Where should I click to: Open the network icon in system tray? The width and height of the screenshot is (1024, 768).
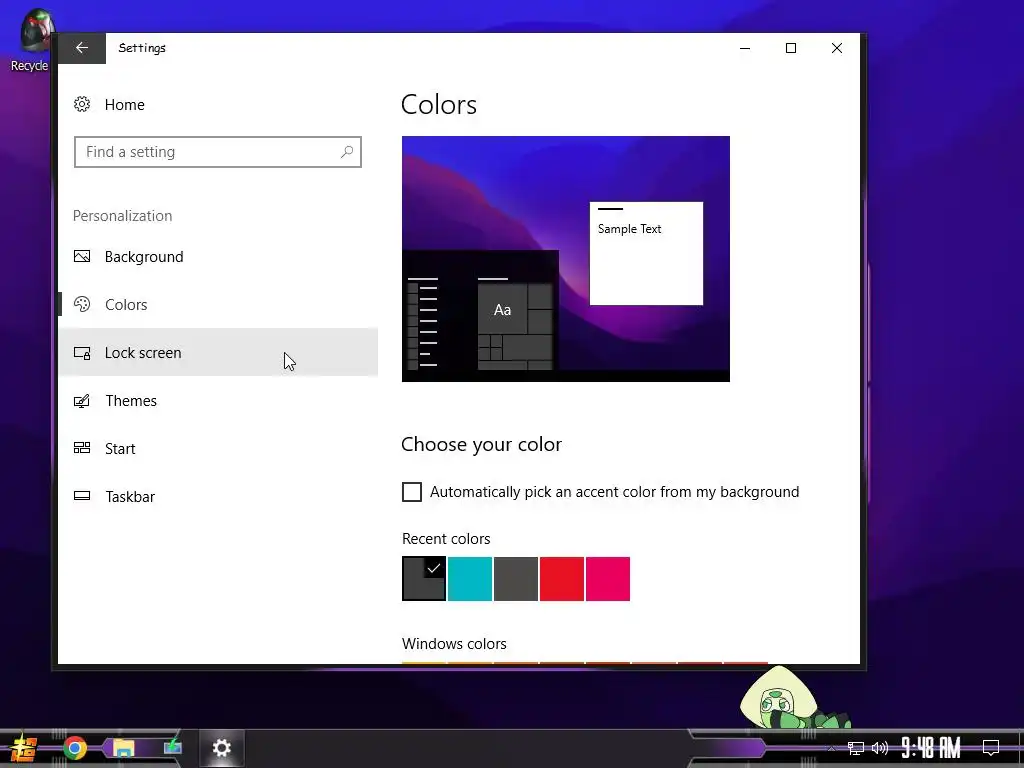pos(856,748)
